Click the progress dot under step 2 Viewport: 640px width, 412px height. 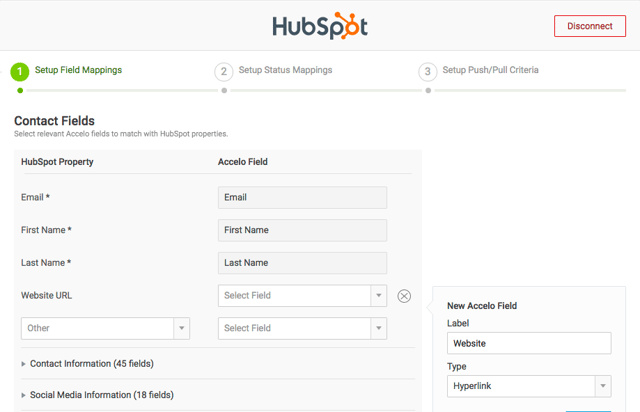point(224,90)
